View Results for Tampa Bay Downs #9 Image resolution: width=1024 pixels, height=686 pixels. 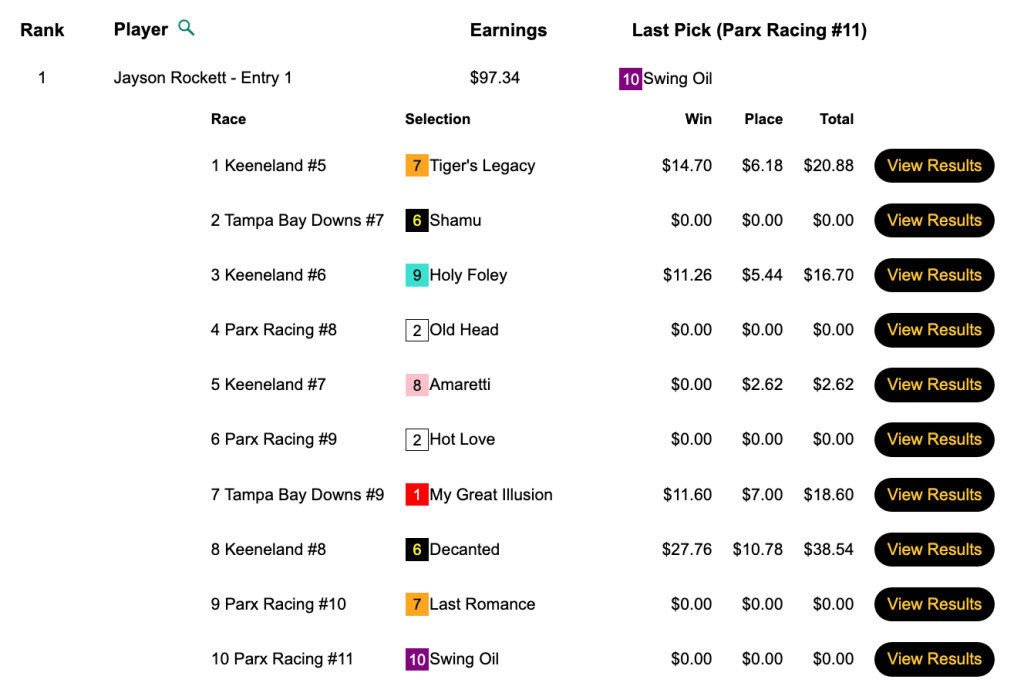[x=934, y=495]
